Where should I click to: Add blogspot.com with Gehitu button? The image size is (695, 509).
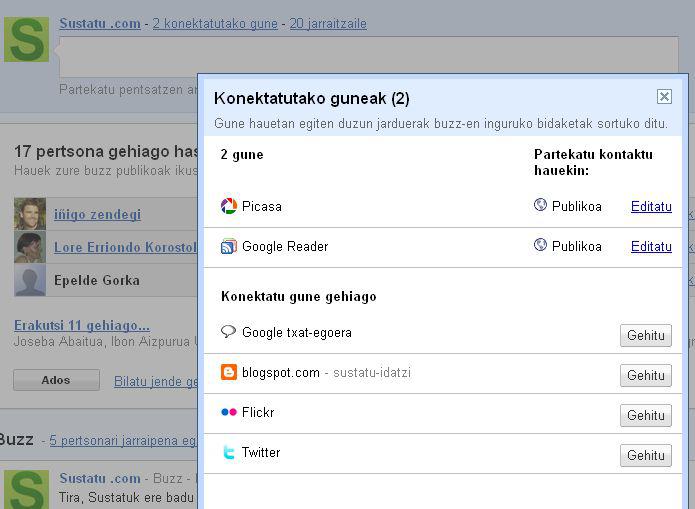(x=645, y=375)
